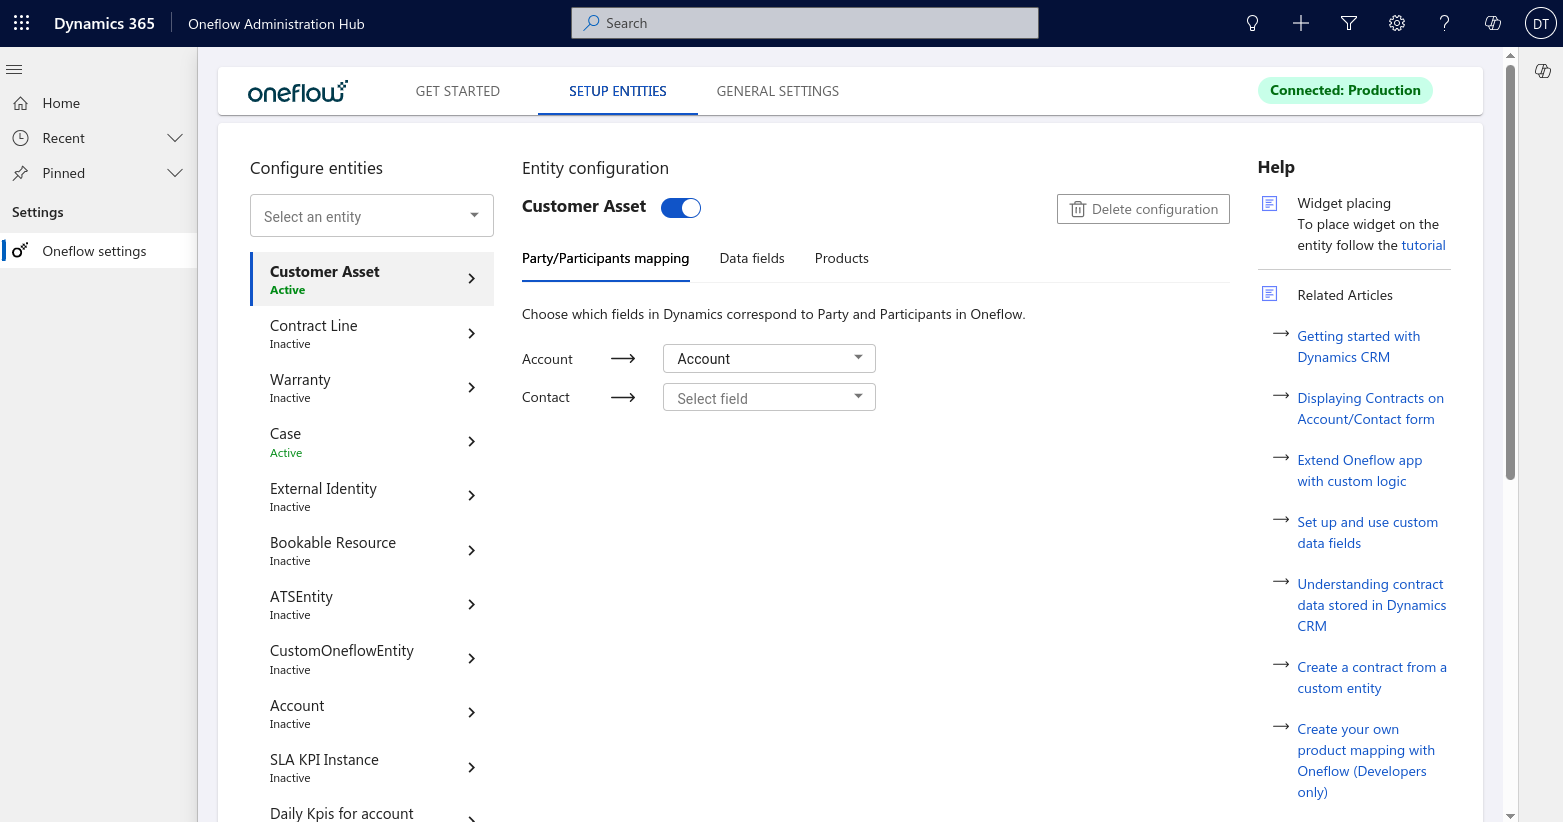Screen dimensions: 1563x822
Task: Open Displaying Contracts on Account/Contact form link
Action: pos(1371,409)
